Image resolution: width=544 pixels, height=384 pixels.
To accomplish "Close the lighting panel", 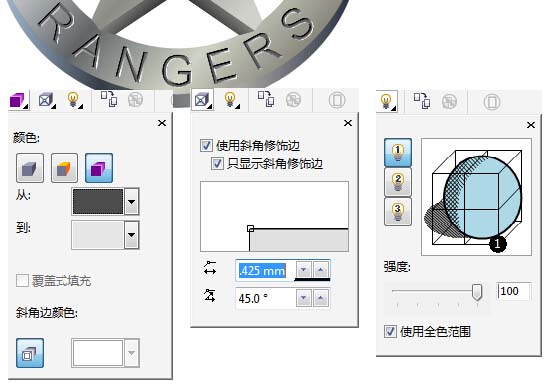I will [531, 125].
